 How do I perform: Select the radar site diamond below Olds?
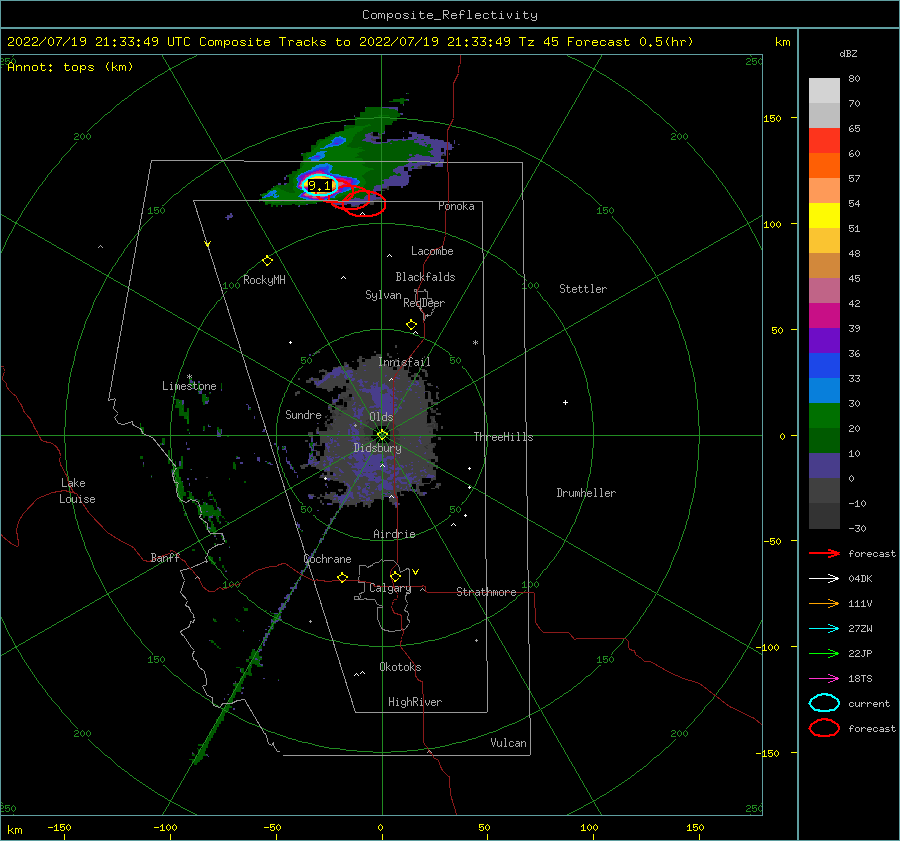coord(382,435)
